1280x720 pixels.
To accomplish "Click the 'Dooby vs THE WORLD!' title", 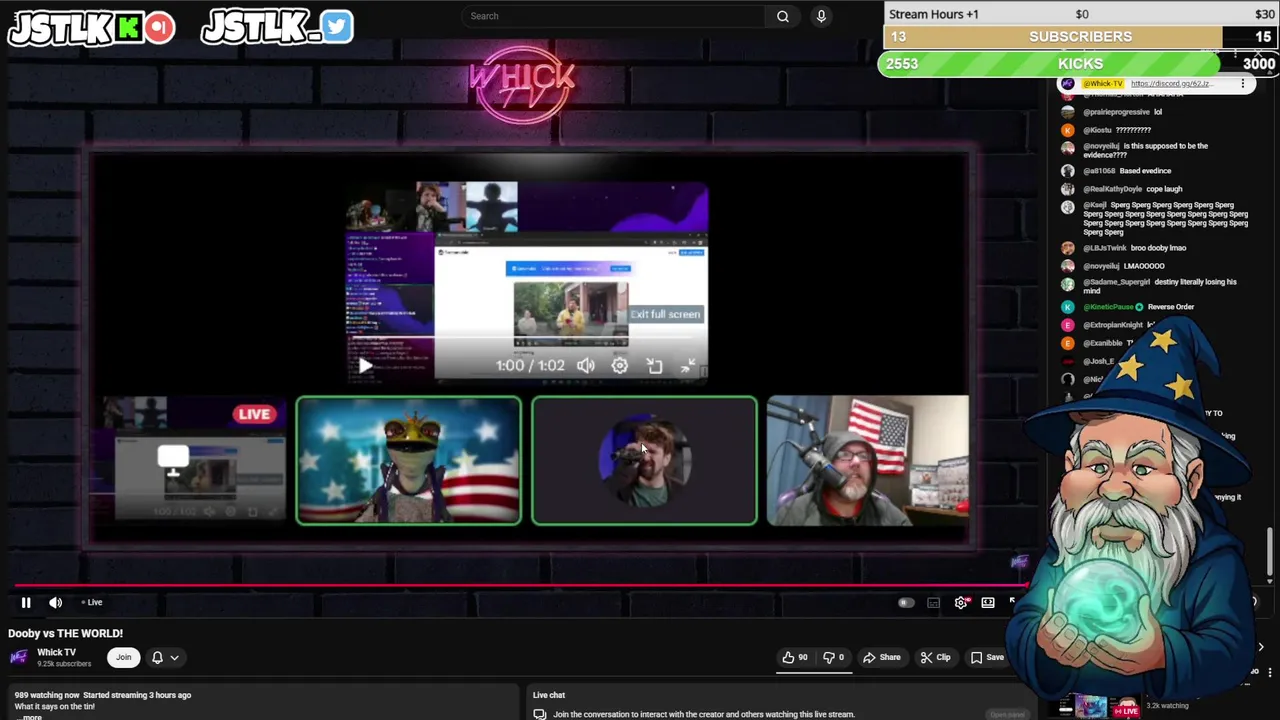I will (66, 633).
